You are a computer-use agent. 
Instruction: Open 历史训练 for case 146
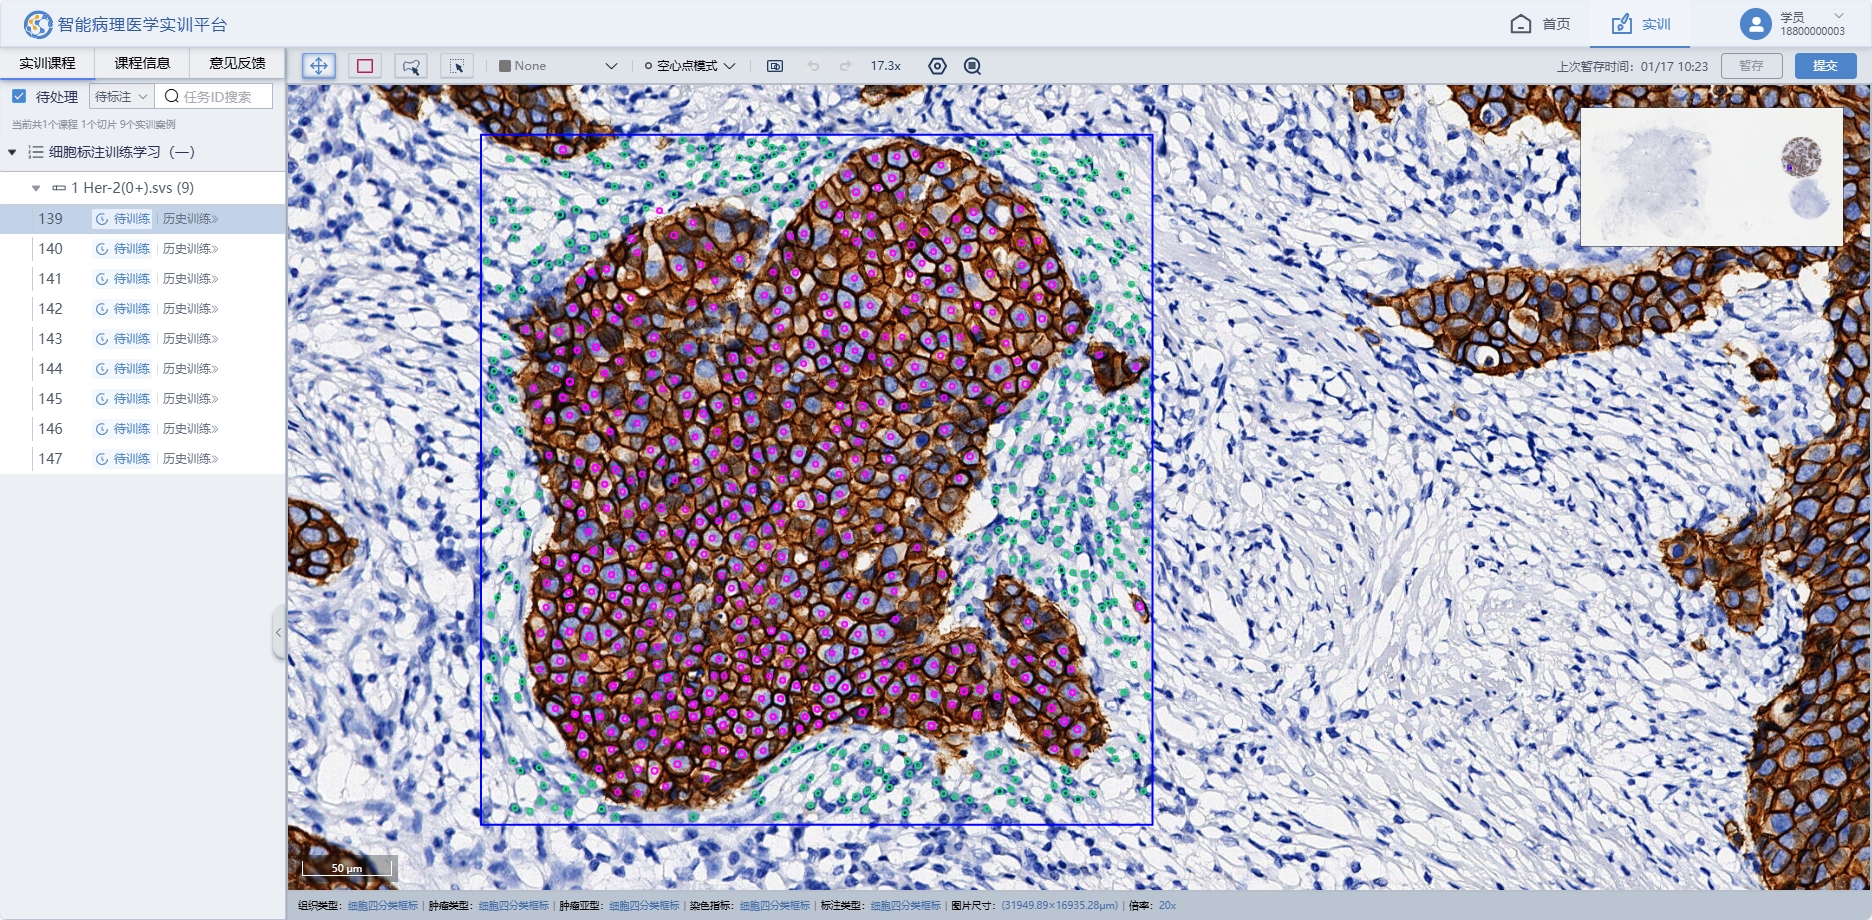[190, 429]
